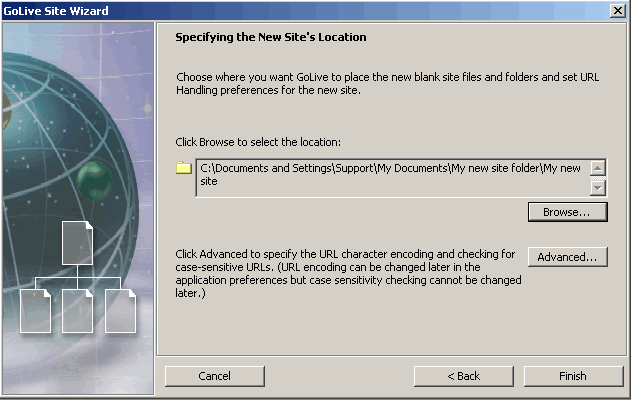Screen dimensions: 631x400
Task: Finish the site wizard
Action: point(573,376)
